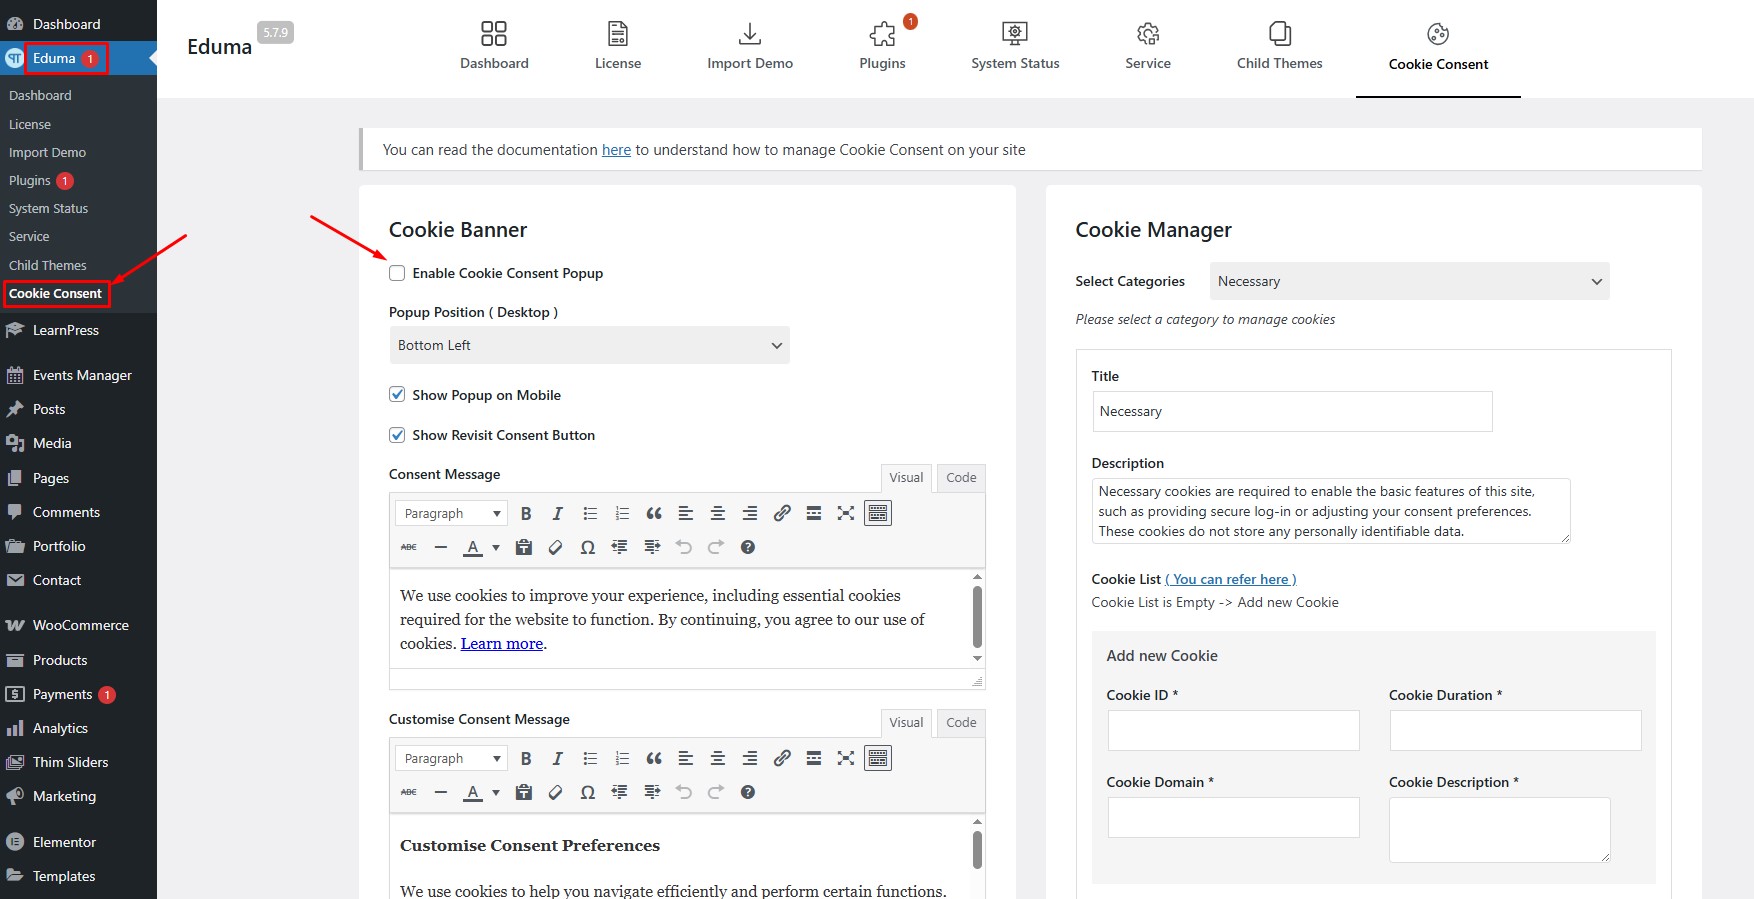1754x899 pixels.
Task: Click blockquote icon in Consent Message editor
Action: [654, 513]
